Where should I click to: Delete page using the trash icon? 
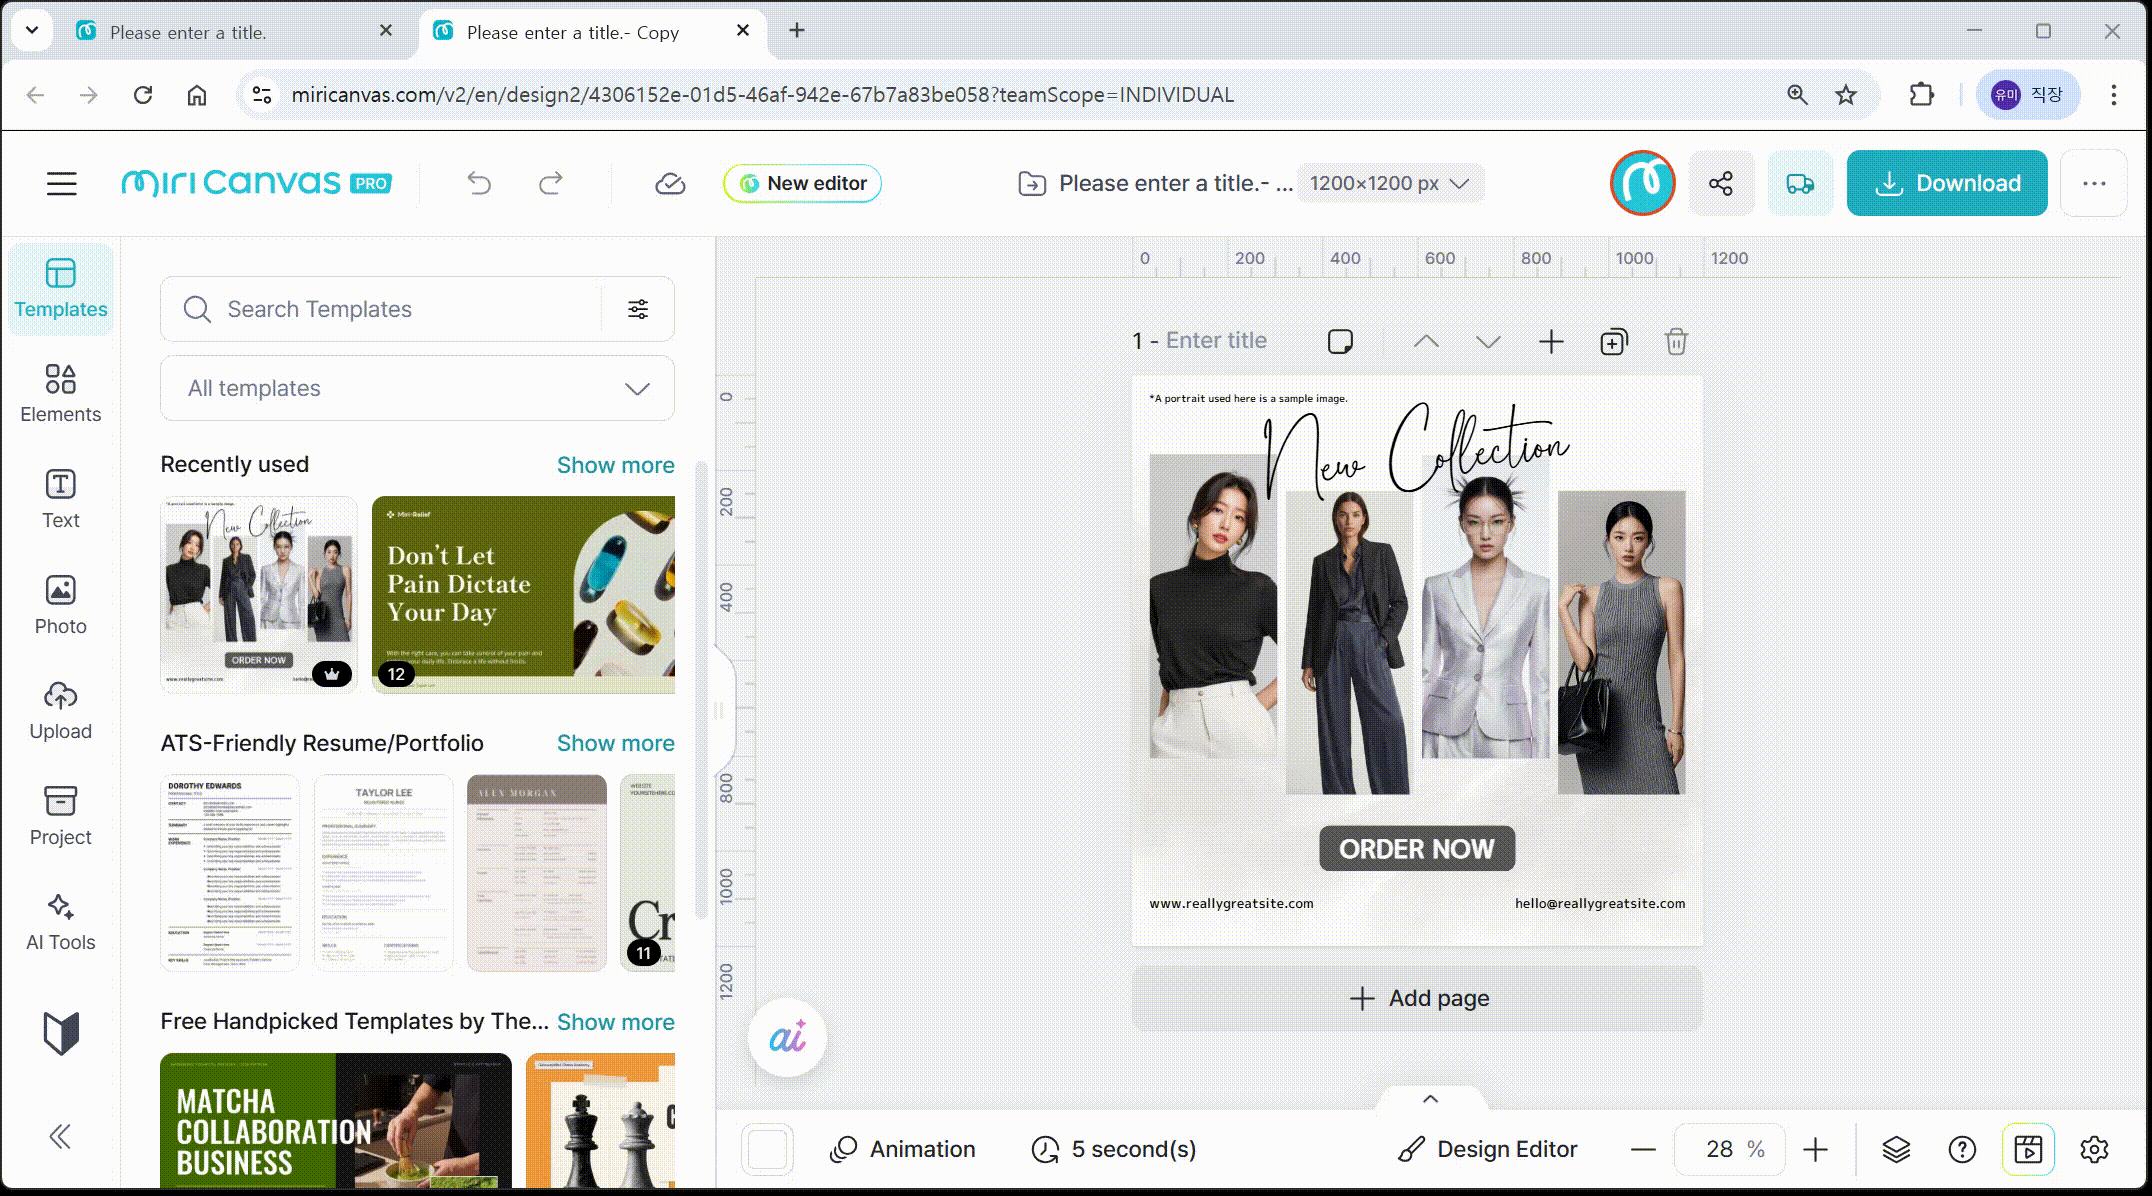(1676, 342)
